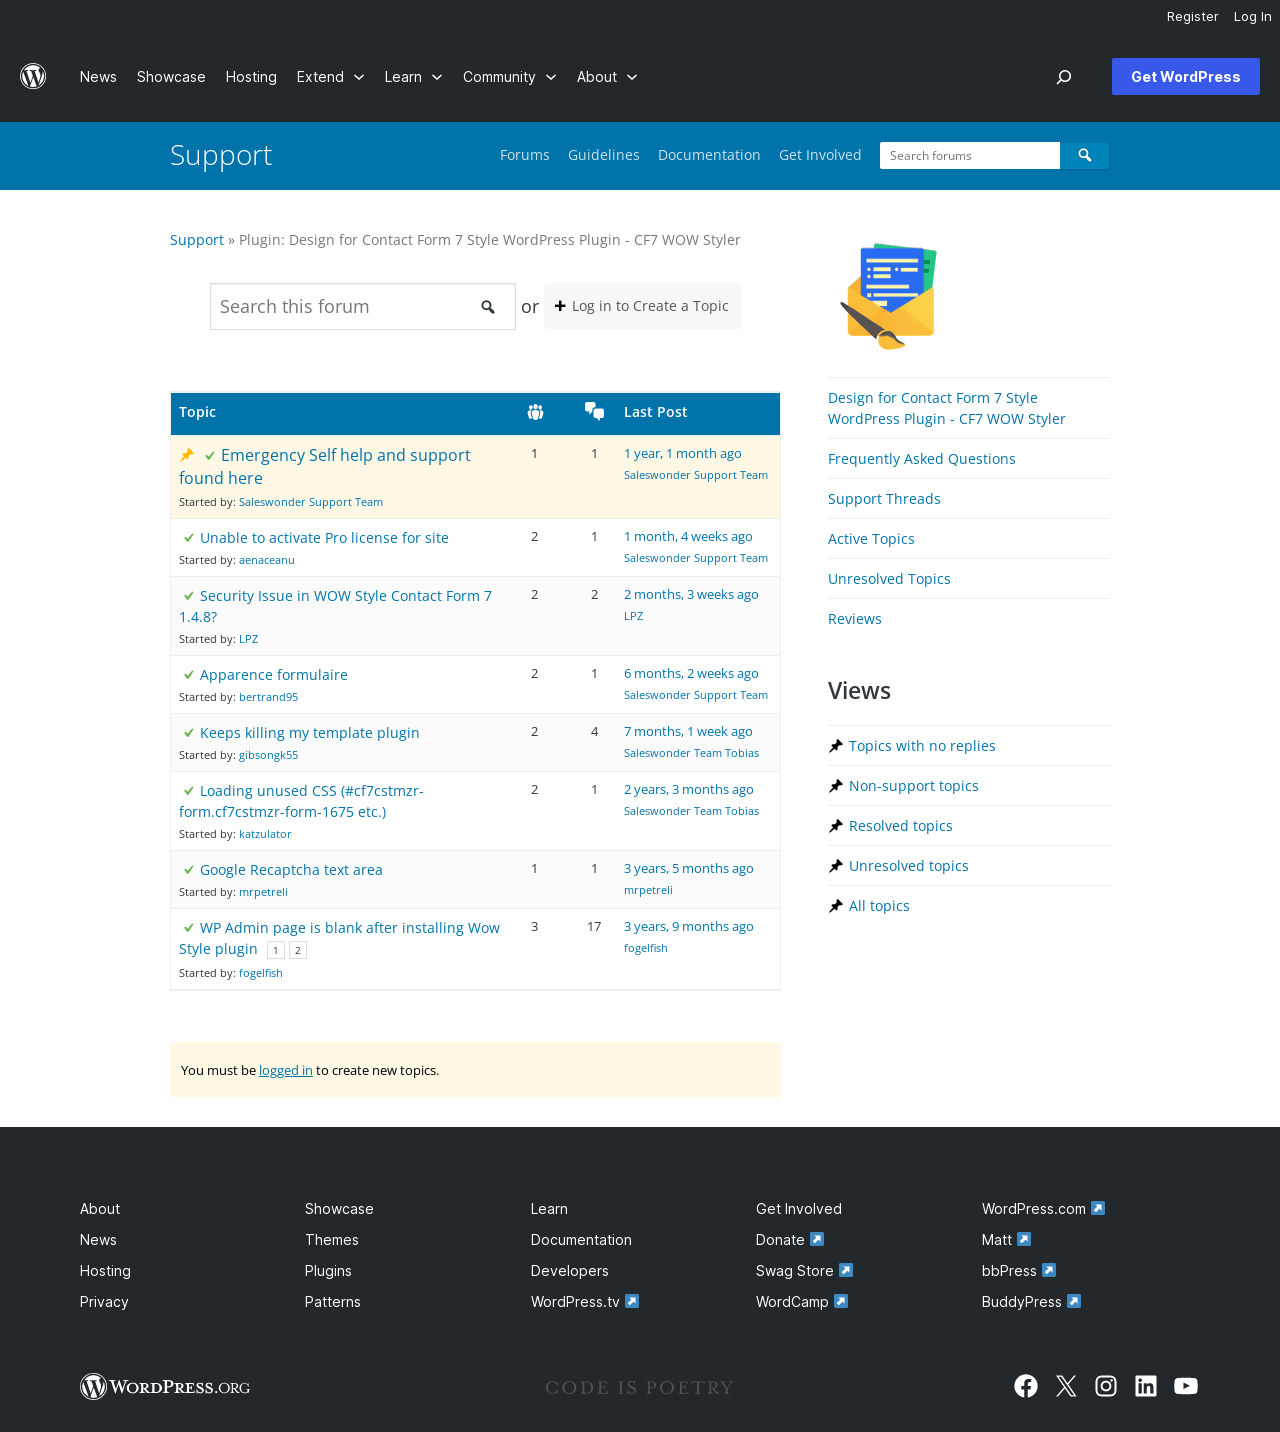1280x1432 pixels.
Task: View Topics with no replies
Action: coord(922,746)
